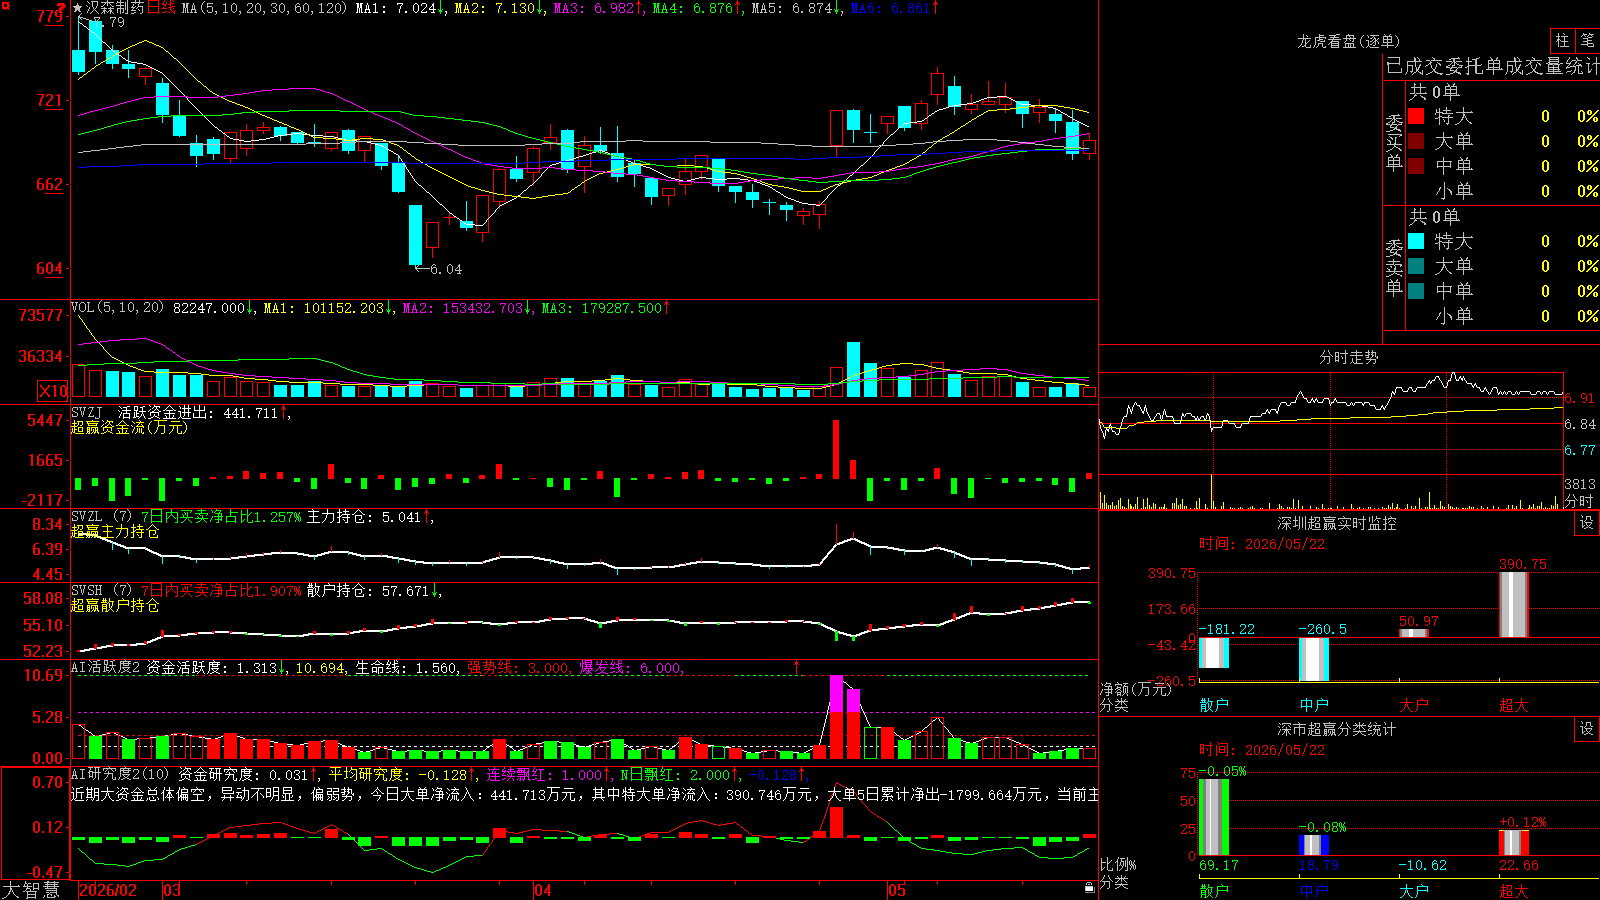1600x900 pixels.
Task: Click the MA(5,10,20,30,60,120) indicator label
Action: [x=264, y=8]
